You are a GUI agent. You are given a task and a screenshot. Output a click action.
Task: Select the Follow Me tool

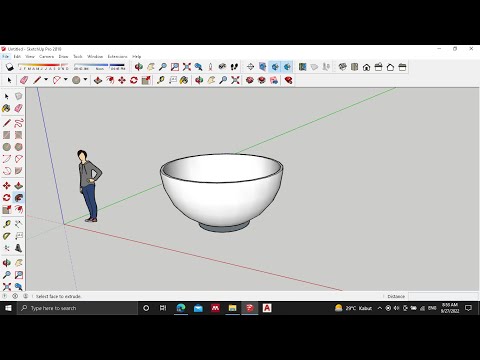point(18,198)
